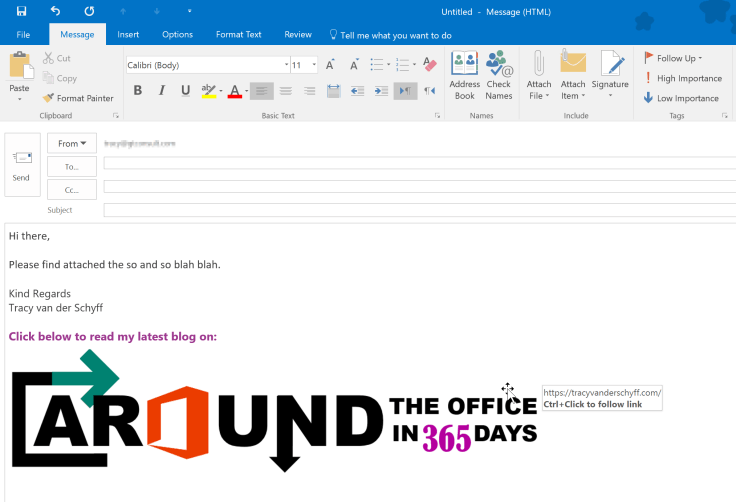This screenshot has height=502, width=736.
Task: Open the Address Book
Action: pos(464,75)
